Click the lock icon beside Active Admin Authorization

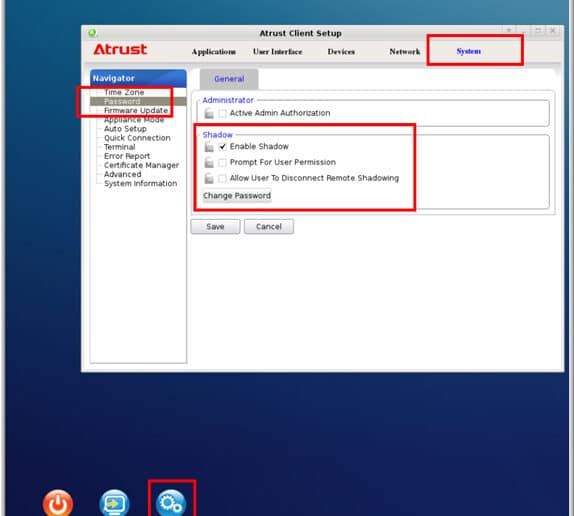[209, 113]
